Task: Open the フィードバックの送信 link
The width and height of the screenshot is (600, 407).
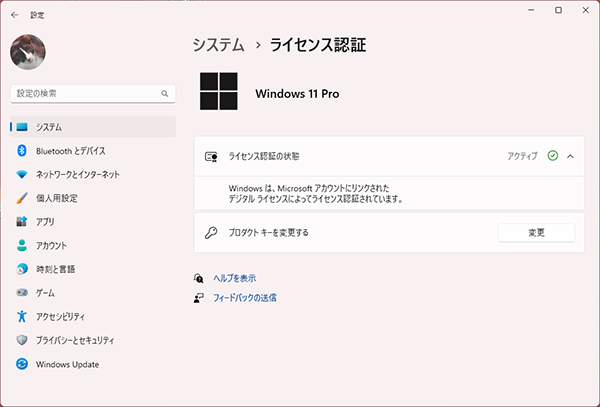Action: [x=245, y=298]
